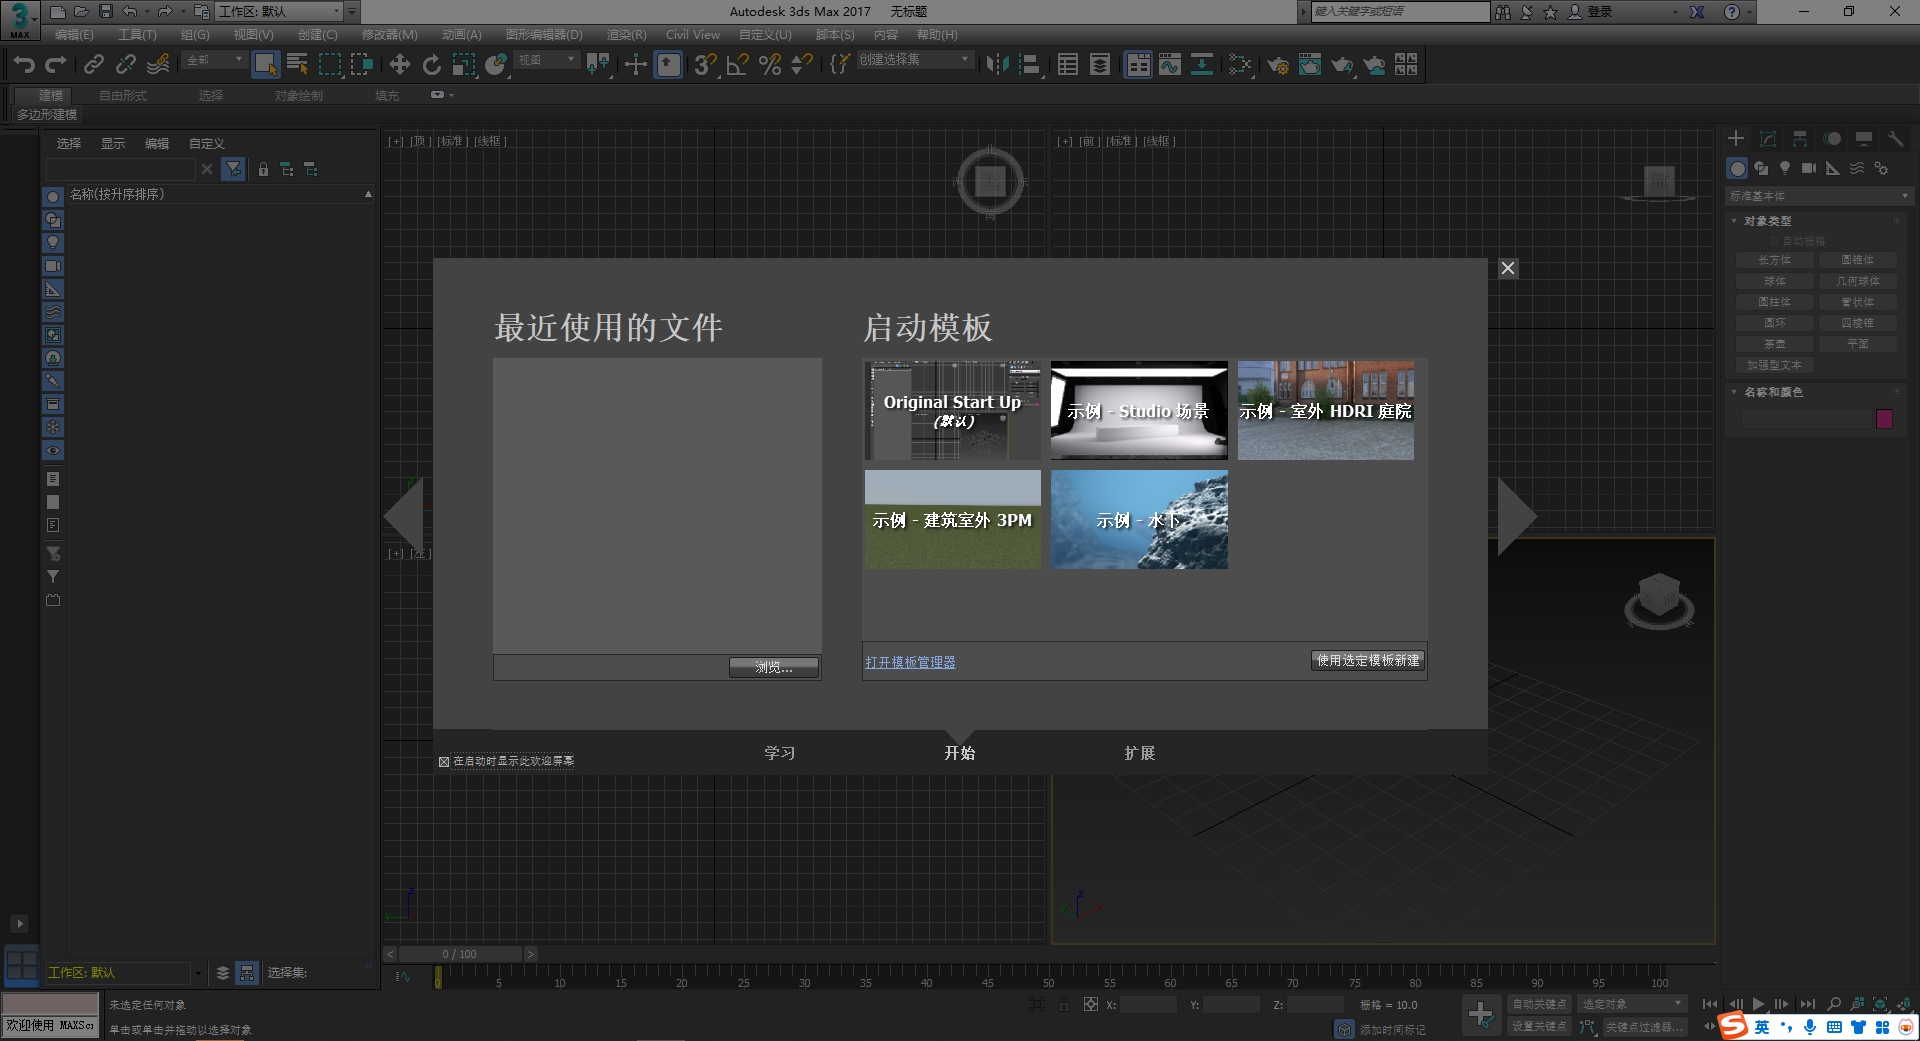Viewport: 1920px width, 1041px height.
Task: Uncheck show welcome screen at startup
Action: pos(444,762)
